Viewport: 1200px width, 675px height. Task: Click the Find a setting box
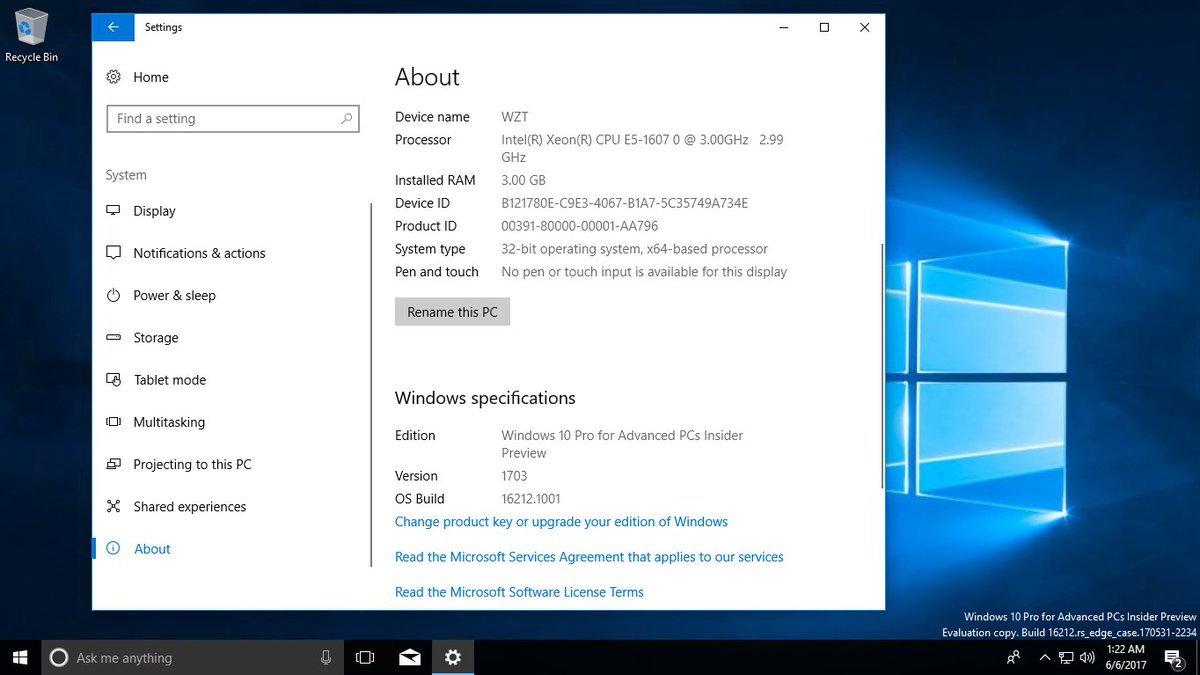233,118
